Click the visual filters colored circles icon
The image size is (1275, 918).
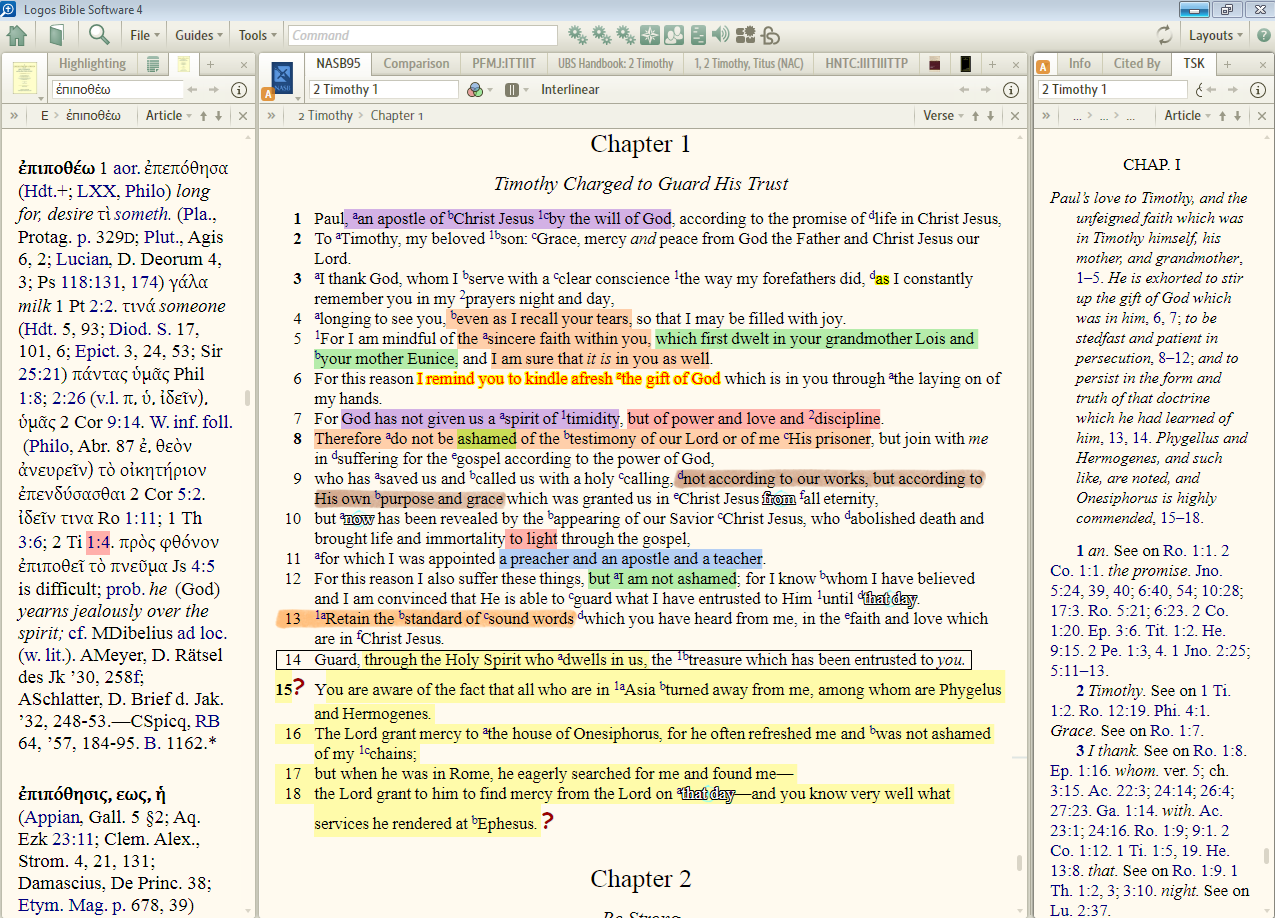coord(476,89)
